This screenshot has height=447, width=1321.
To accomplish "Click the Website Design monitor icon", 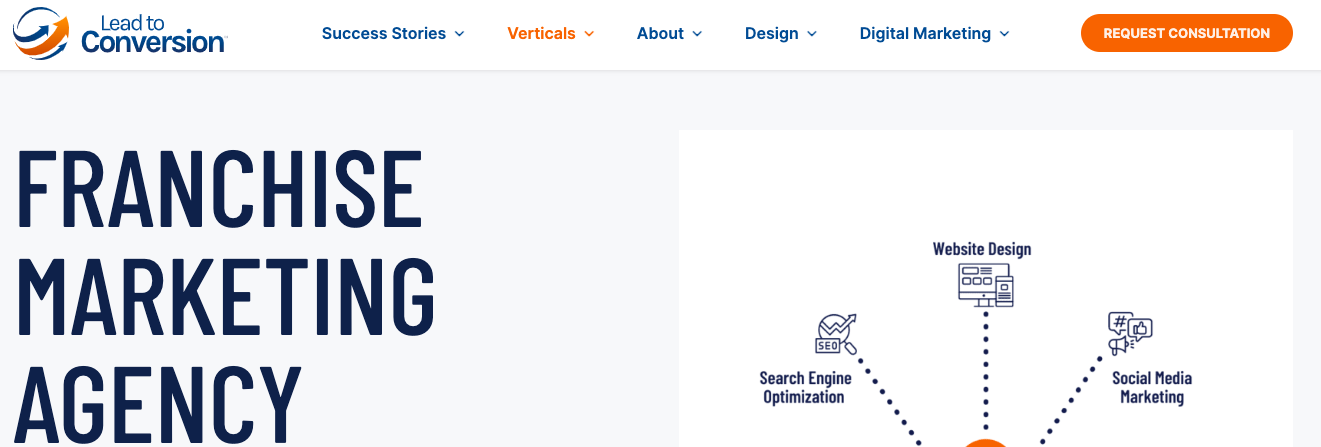I will [985, 285].
